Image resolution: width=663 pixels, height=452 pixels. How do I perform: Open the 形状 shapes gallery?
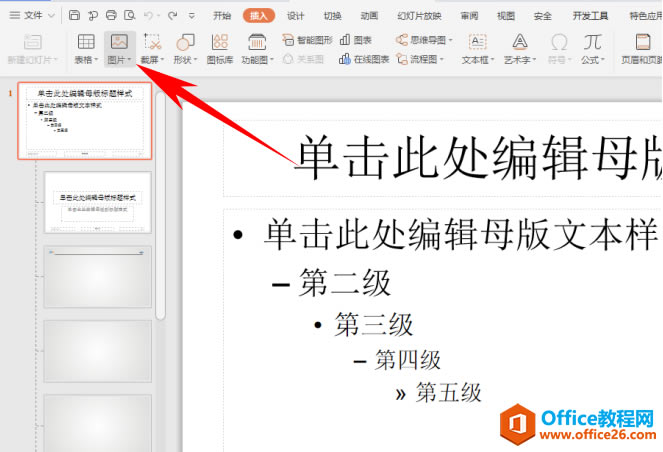[185, 49]
